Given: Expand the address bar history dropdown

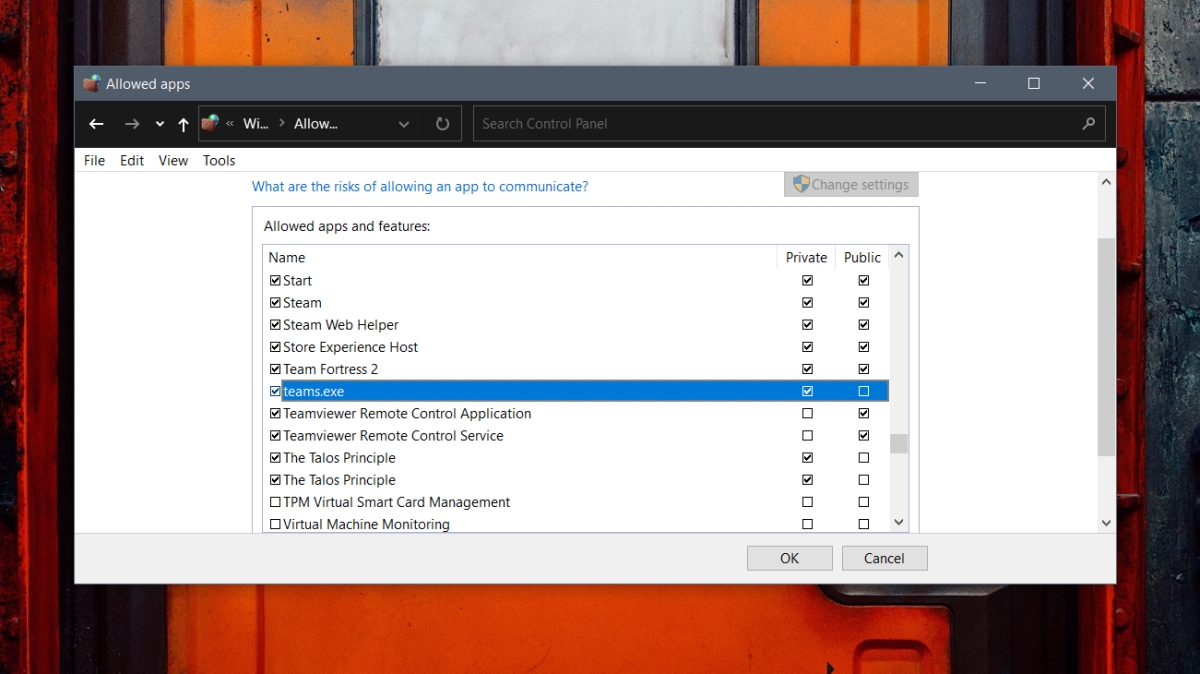Looking at the screenshot, I should click(404, 124).
